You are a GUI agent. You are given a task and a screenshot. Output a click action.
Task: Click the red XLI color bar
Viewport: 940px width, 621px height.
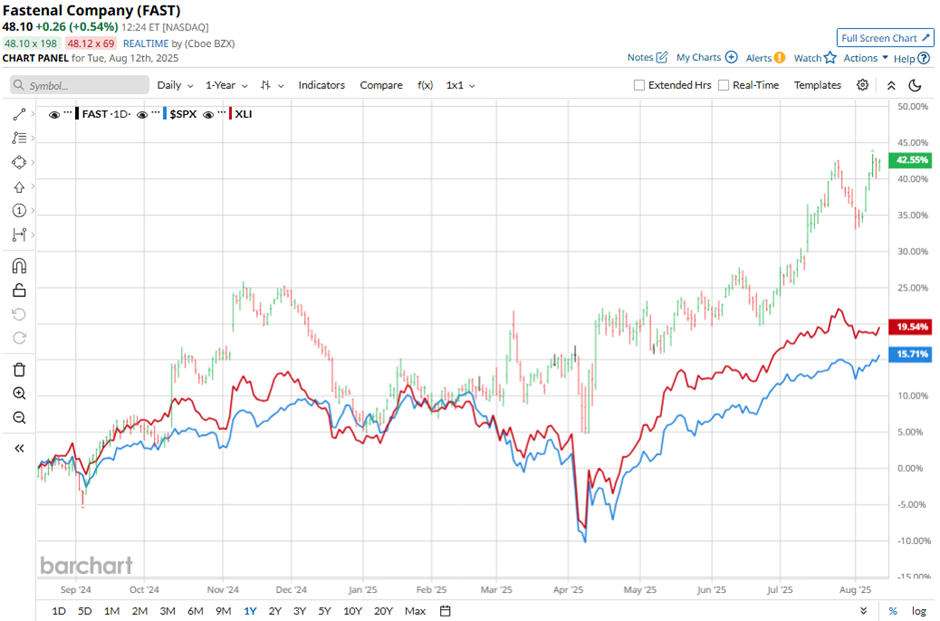[231, 114]
